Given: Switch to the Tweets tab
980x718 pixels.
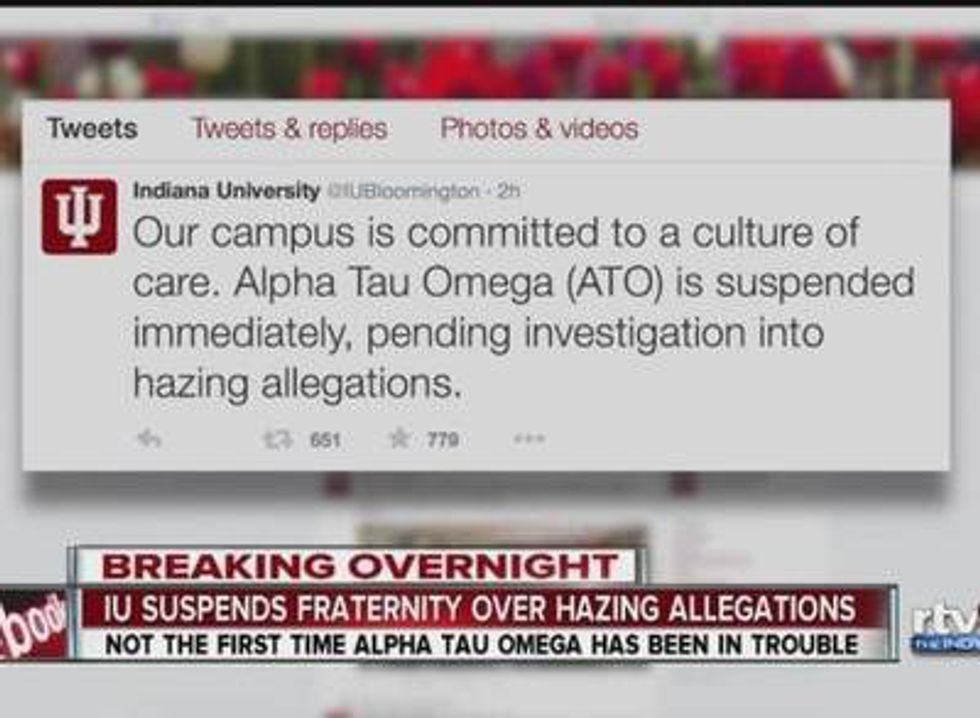Looking at the screenshot, I should [x=92, y=129].
